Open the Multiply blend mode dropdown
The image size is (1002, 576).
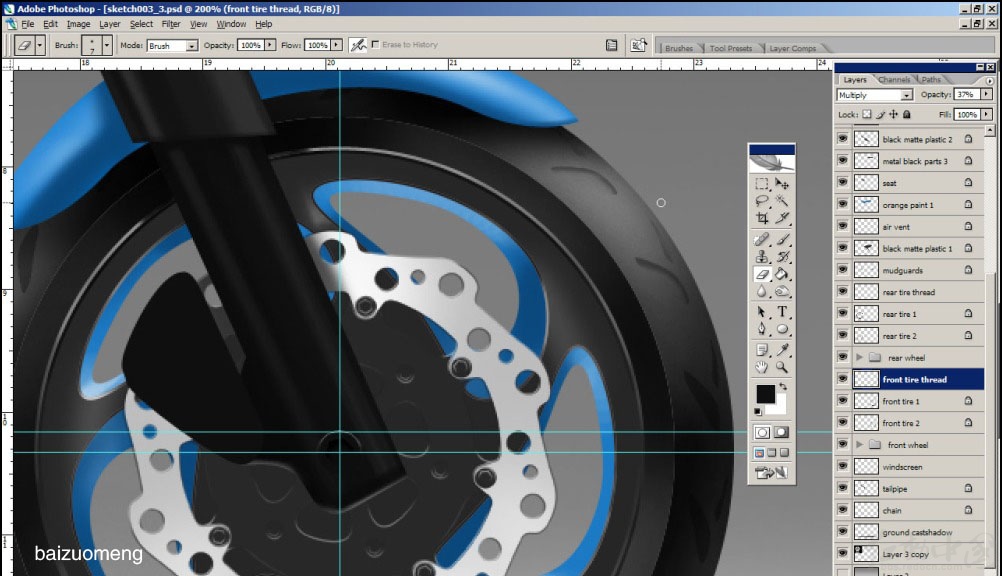point(874,95)
